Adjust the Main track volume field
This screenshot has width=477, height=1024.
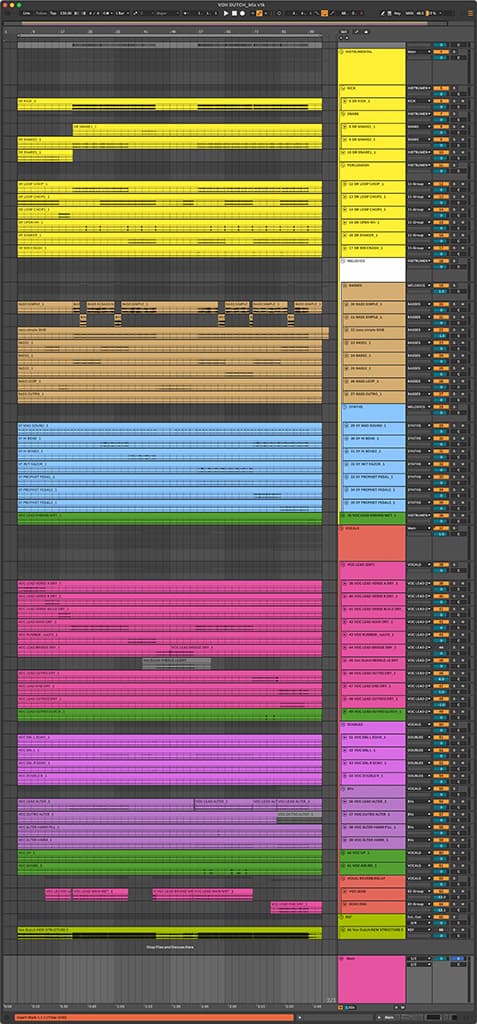coord(440,958)
